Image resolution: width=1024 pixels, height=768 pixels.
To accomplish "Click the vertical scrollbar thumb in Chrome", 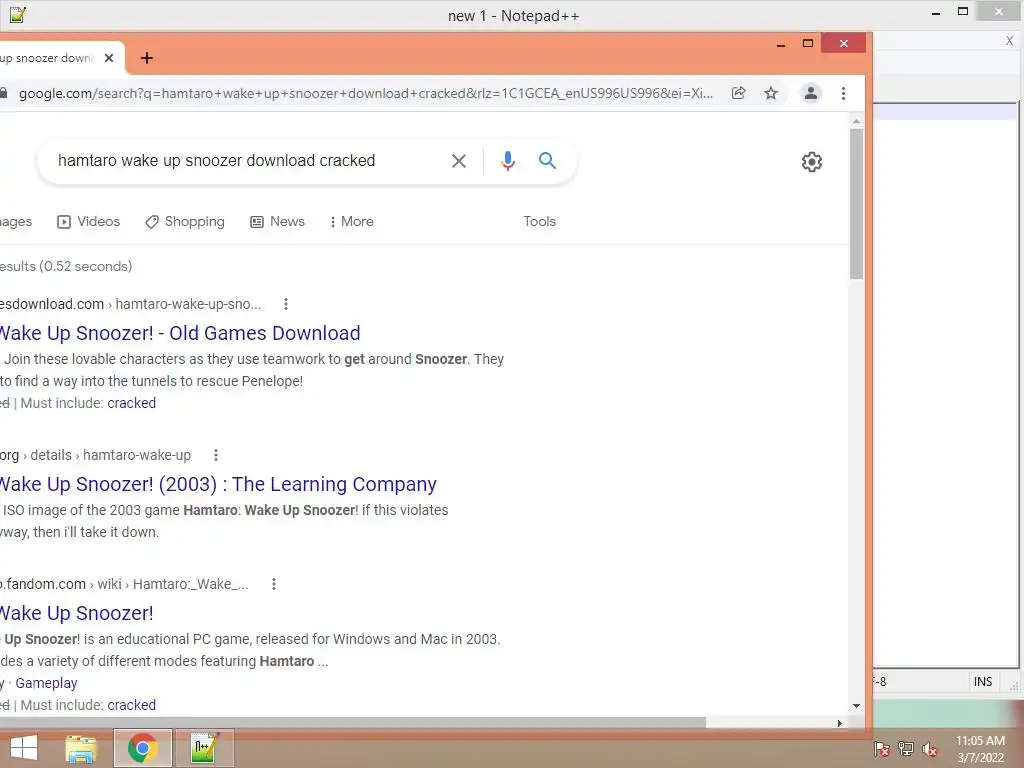I will pyautogui.click(x=856, y=204).
